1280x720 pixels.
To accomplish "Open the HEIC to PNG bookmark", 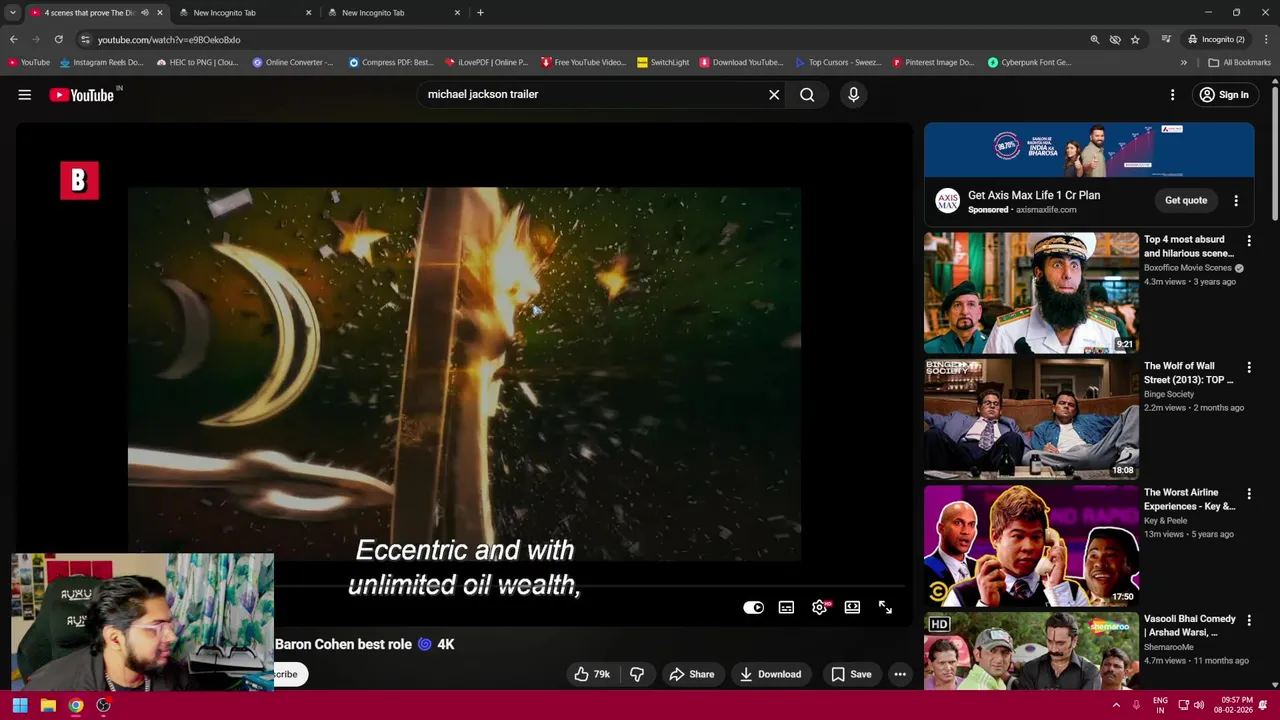I will click(197, 62).
